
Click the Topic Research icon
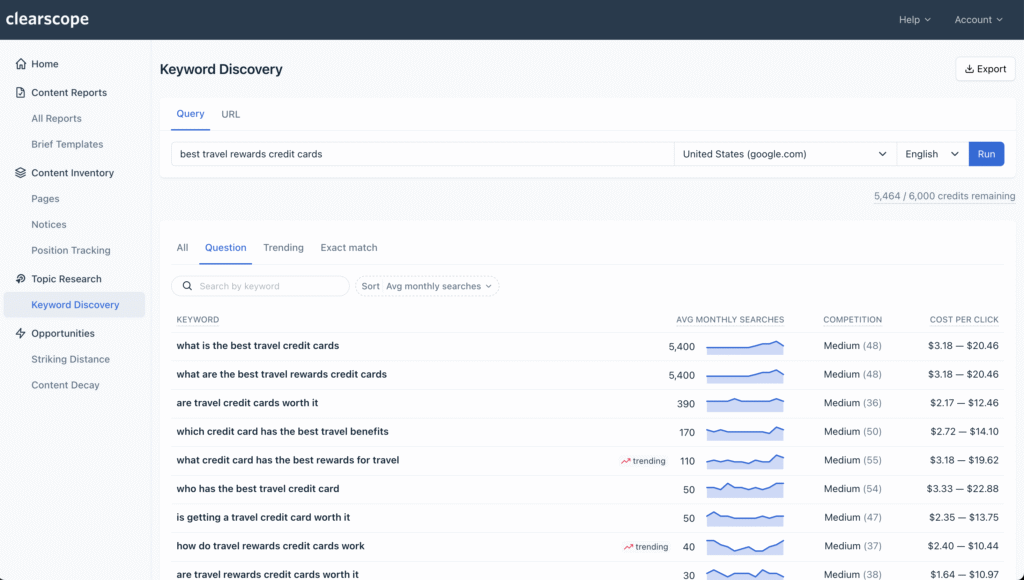click(20, 278)
